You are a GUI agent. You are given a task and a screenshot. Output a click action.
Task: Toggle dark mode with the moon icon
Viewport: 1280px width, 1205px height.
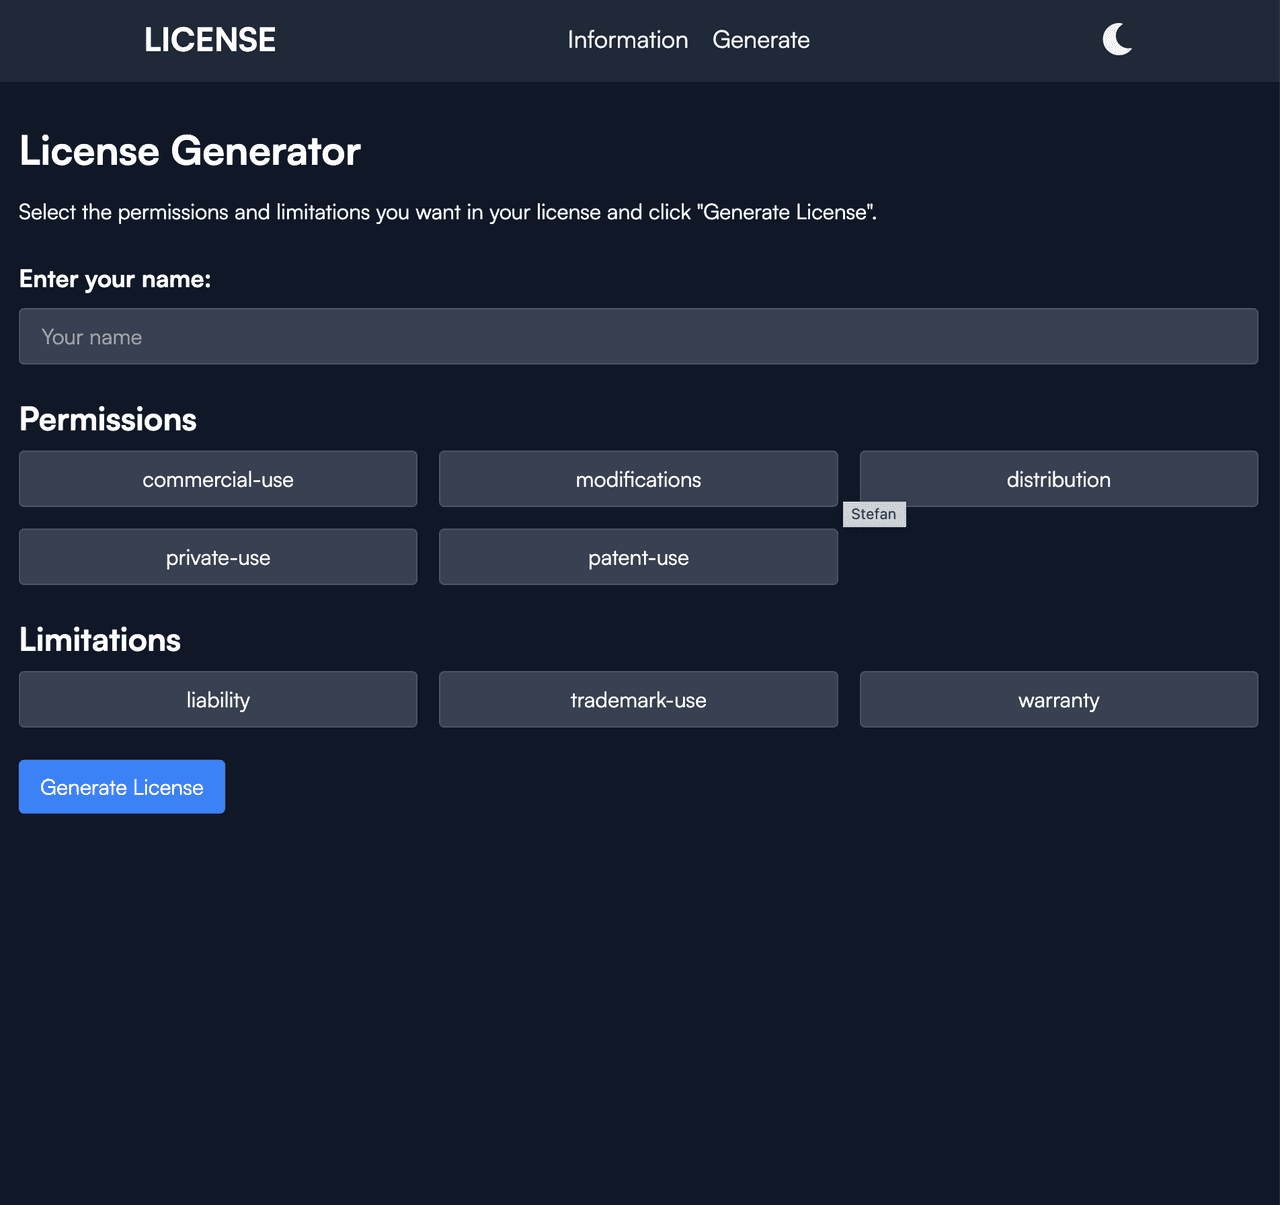coord(1117,40)
